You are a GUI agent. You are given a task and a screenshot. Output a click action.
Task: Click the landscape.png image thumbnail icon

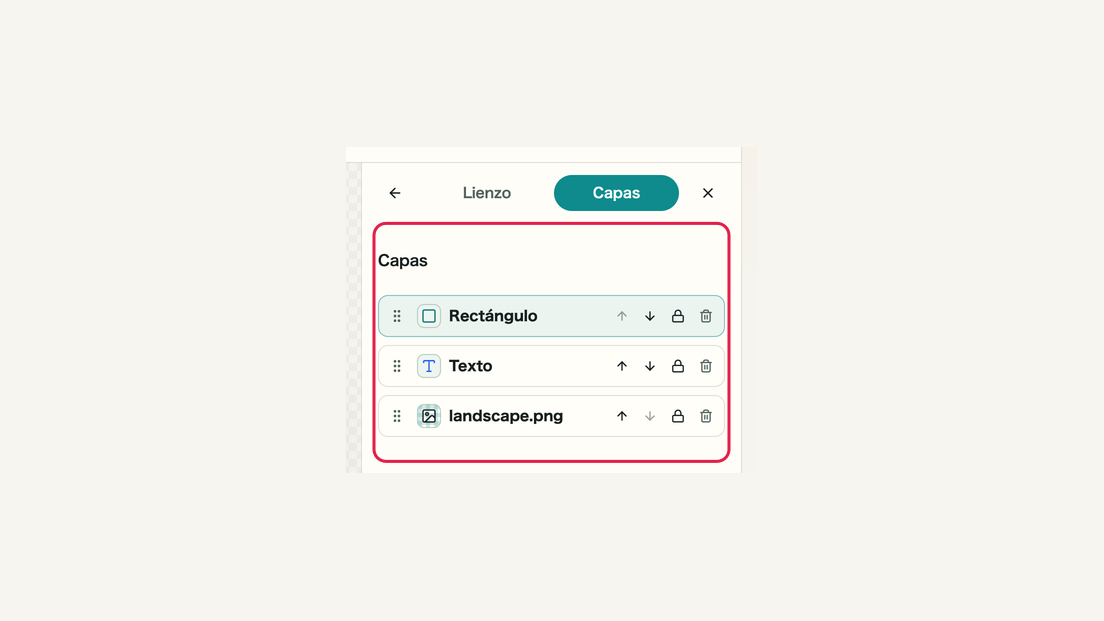pyautogui.click(x=429, y=416)
